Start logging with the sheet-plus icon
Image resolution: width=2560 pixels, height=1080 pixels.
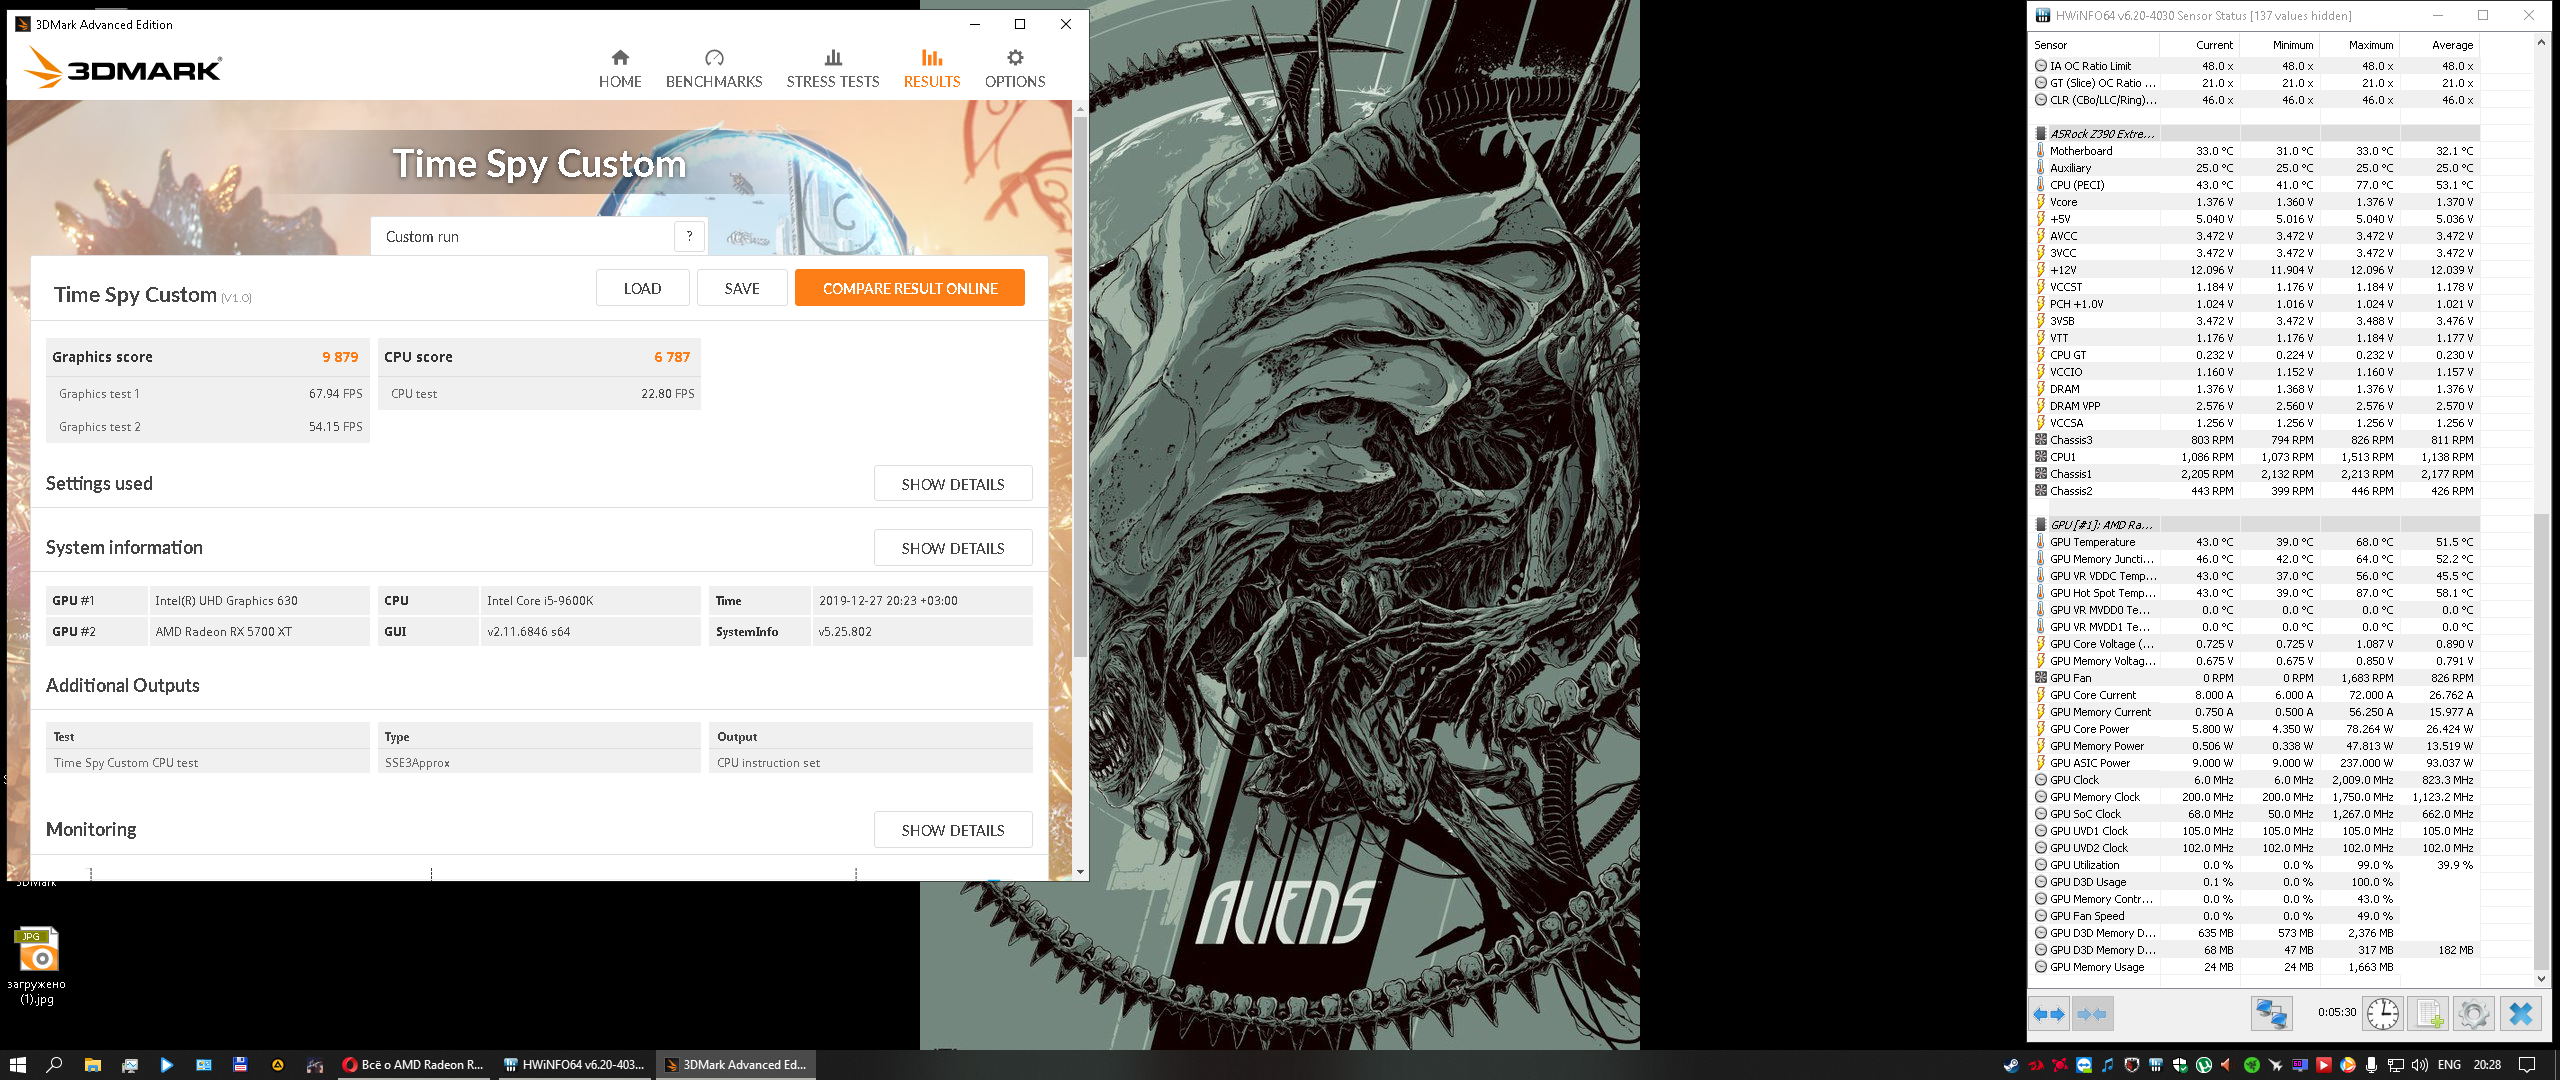(x=2428, y=1014)
